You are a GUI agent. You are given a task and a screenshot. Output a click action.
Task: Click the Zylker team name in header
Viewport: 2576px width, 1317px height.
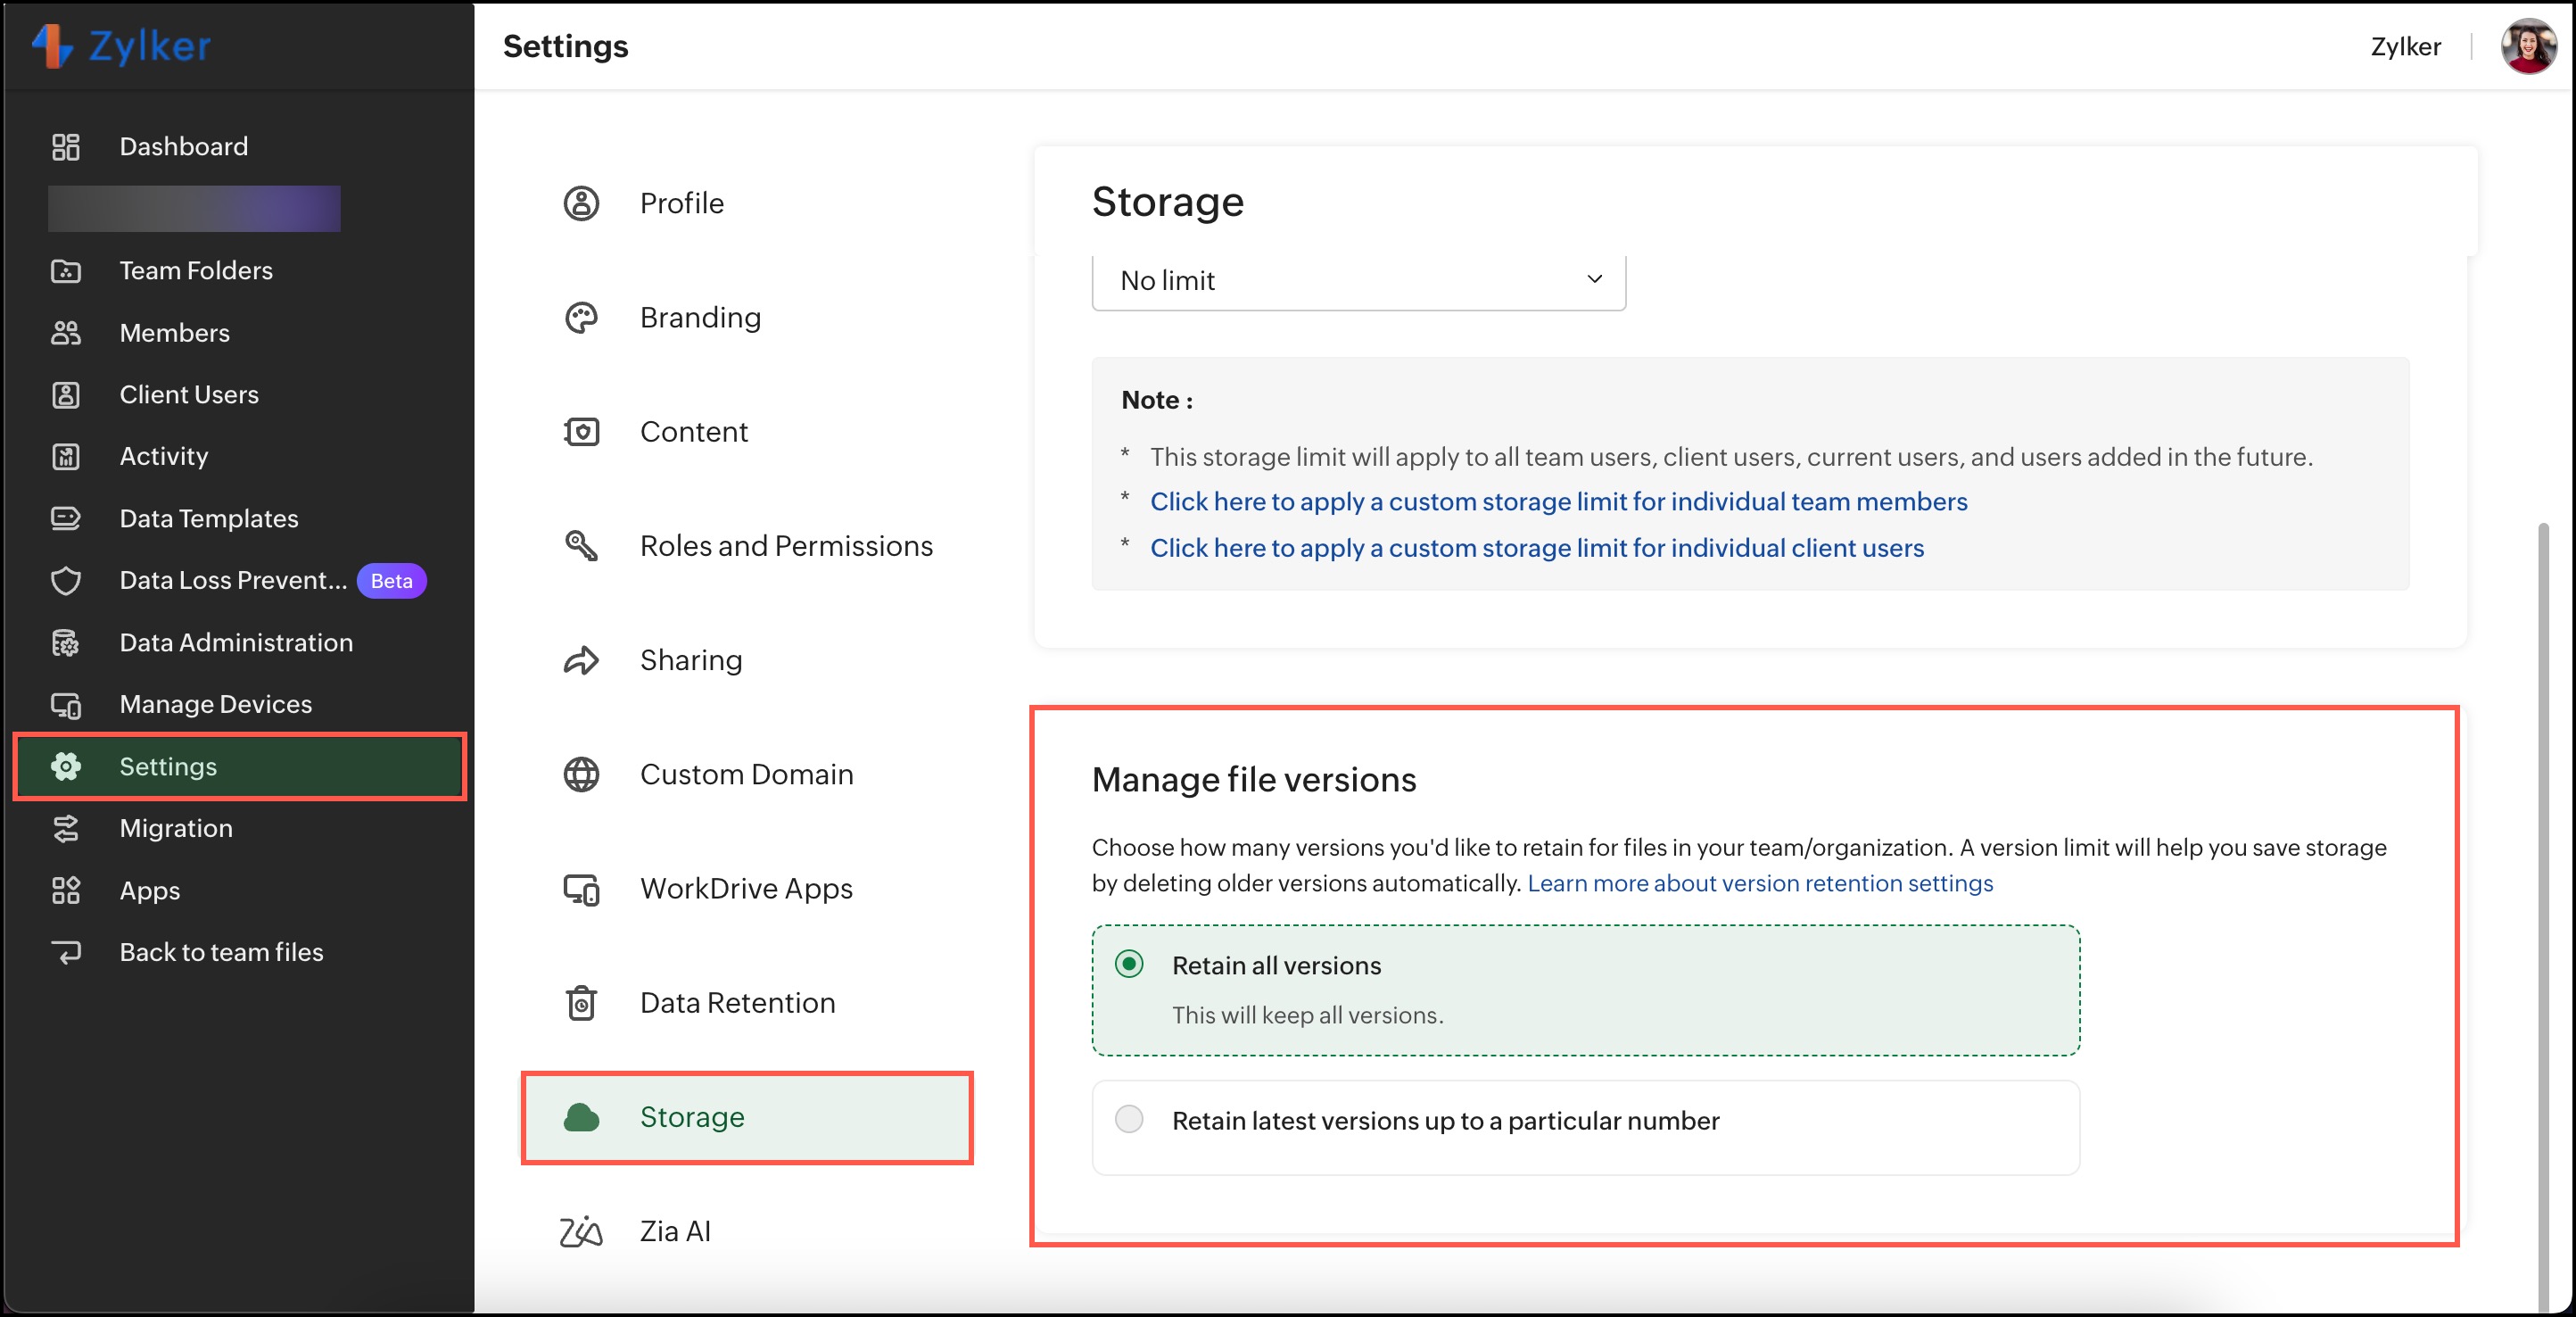[x=2405, y=47]
